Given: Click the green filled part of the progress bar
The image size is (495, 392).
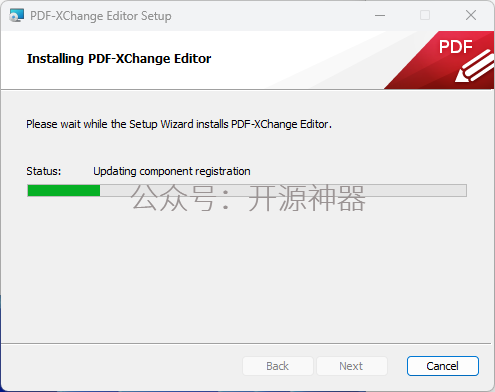Looking at the screenshot, I should (x=64, y=191).
